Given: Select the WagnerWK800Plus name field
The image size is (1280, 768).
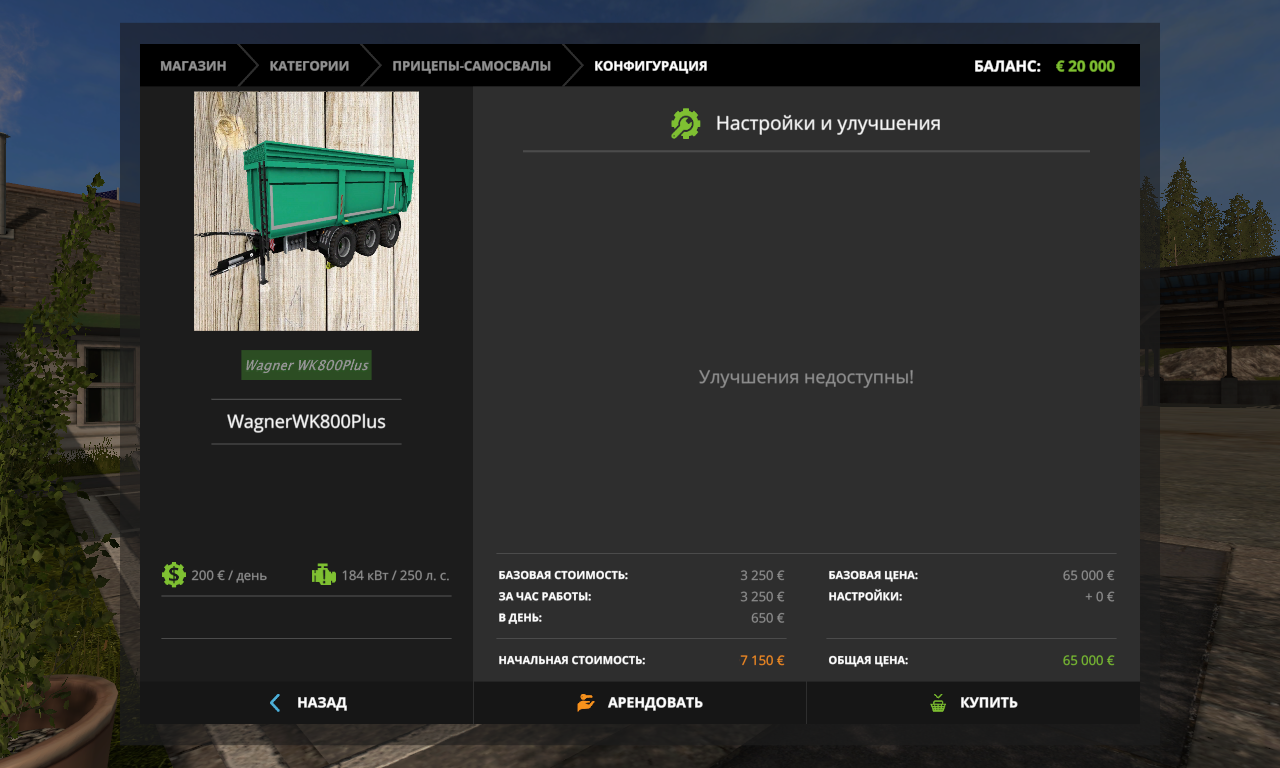Looking at the screenshot, I should coord(306,422).
